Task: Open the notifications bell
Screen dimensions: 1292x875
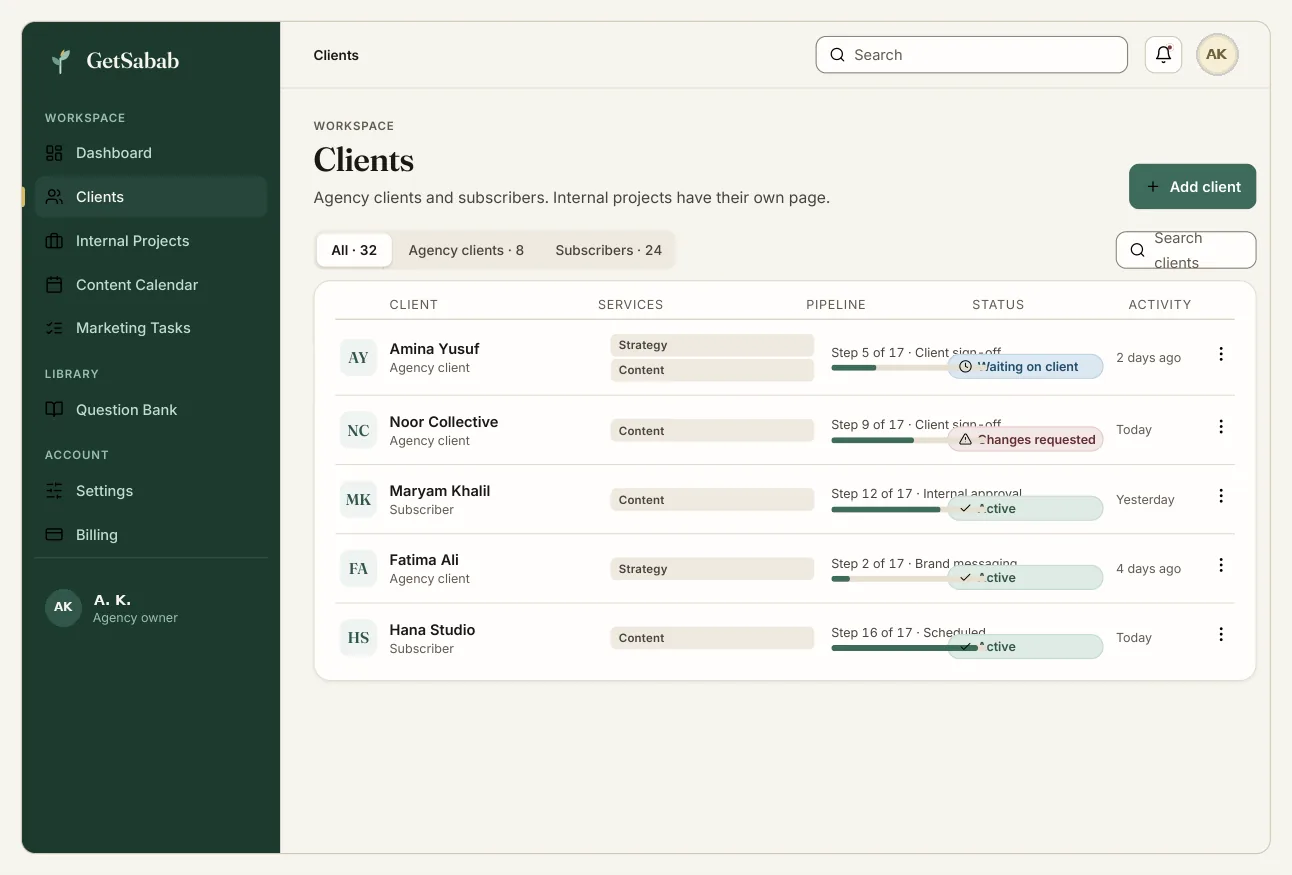Action: [1163, 55]
